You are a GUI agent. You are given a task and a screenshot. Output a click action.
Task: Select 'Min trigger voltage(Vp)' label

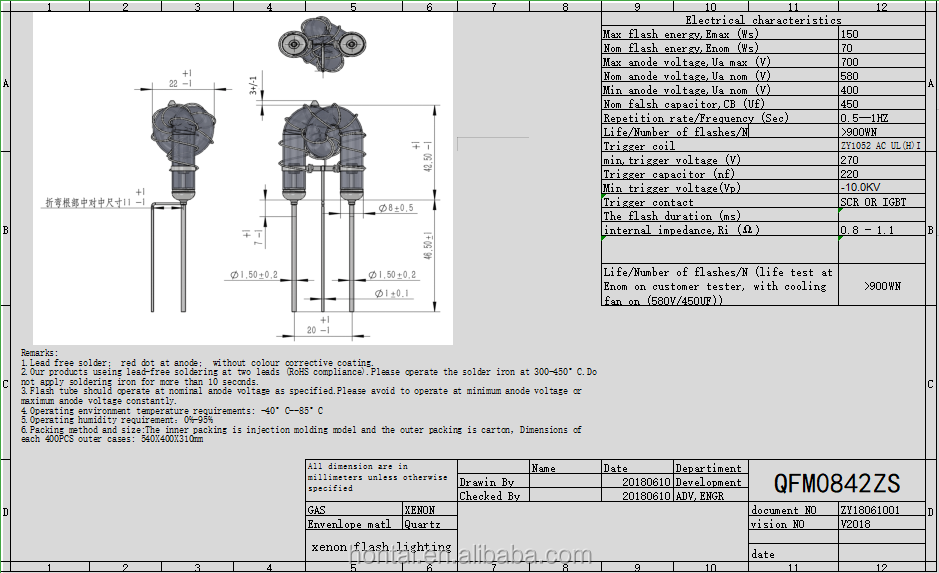[672, 188]
